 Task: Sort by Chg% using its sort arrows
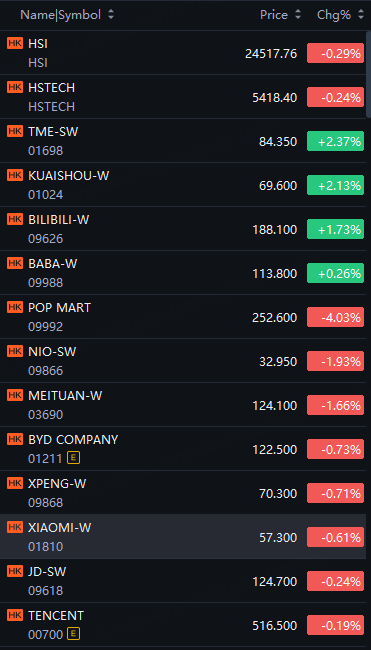click(361, 15)
